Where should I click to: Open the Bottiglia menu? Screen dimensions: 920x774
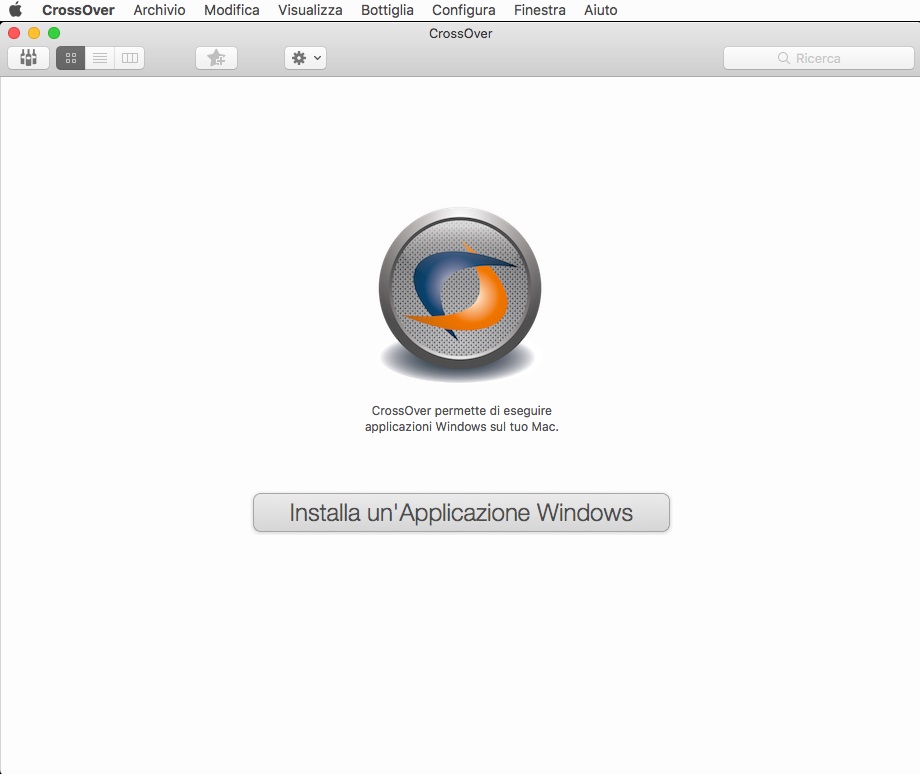[387, 10]
